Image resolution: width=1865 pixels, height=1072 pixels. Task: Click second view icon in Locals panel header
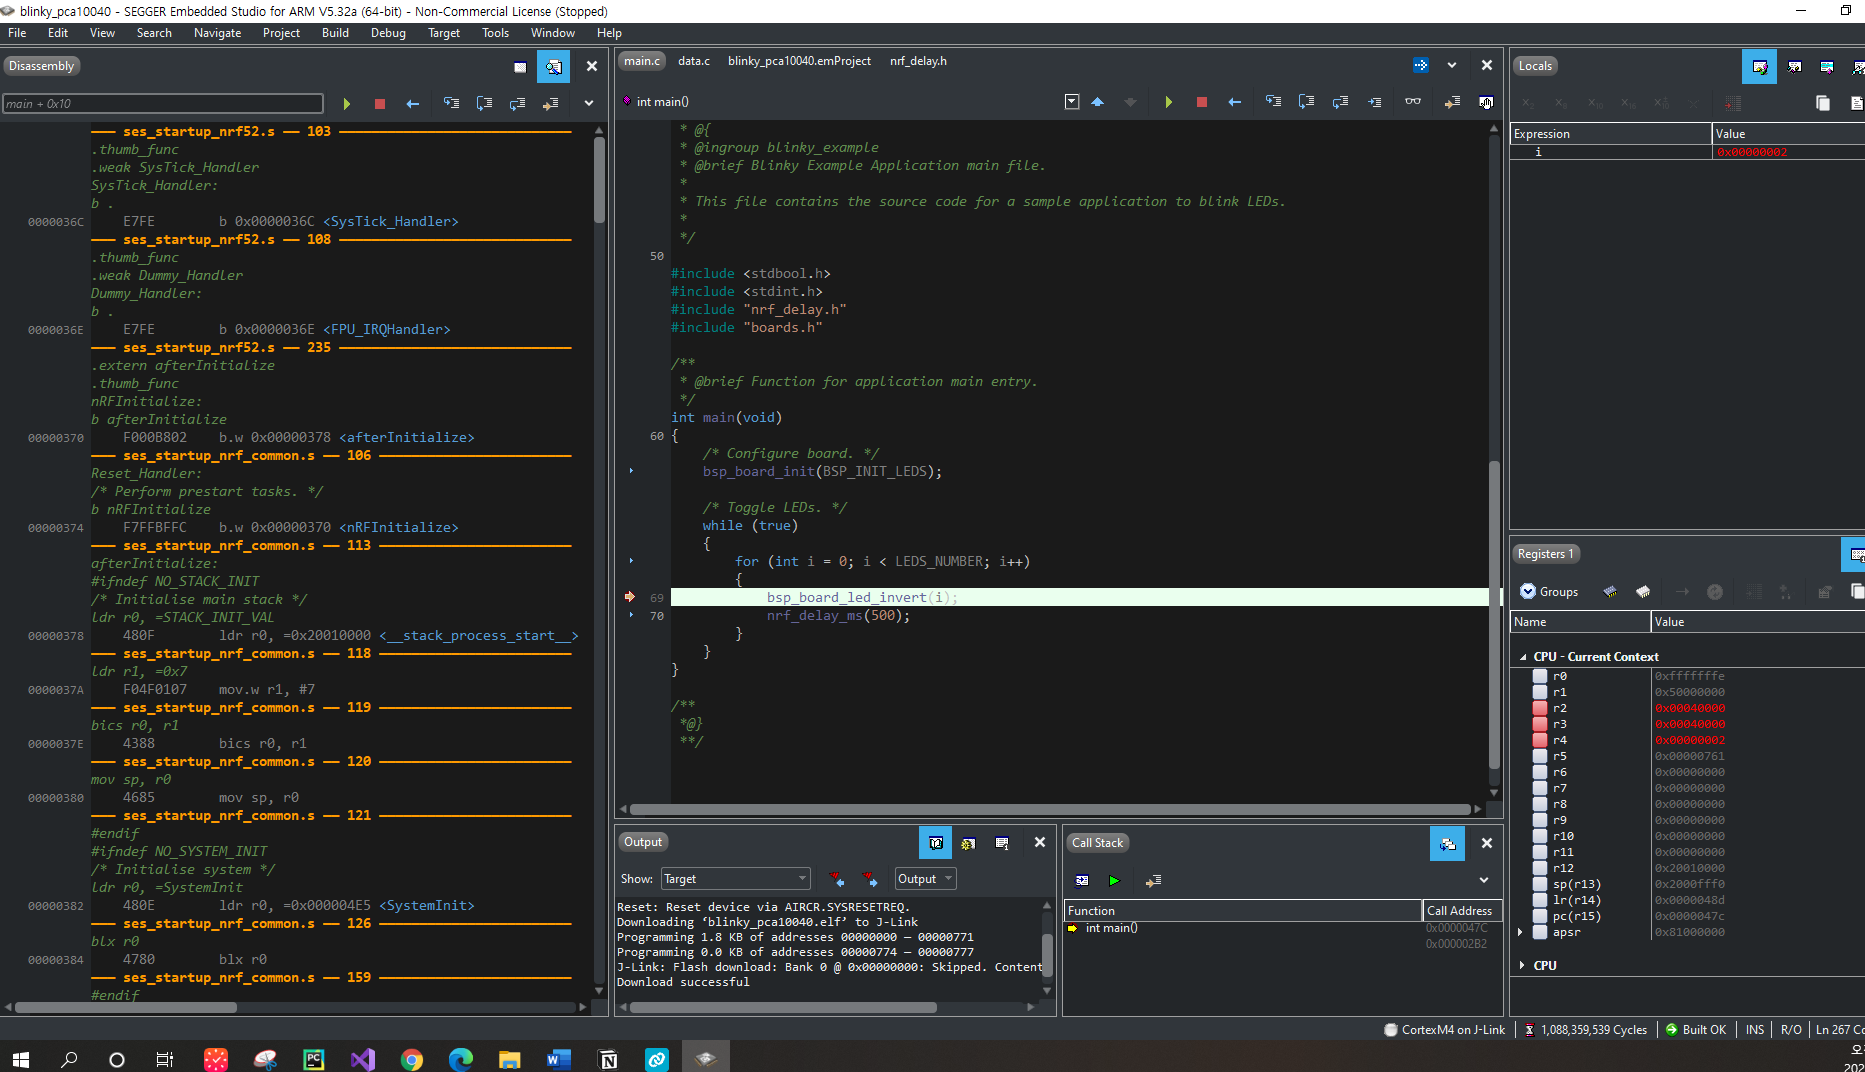[1795, 67]
